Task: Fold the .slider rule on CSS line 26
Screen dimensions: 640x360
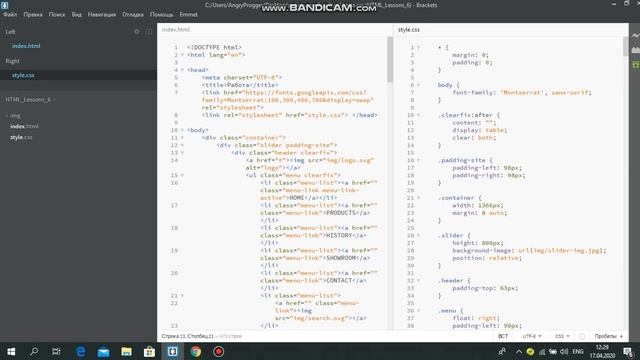Action: pos(418,236)
